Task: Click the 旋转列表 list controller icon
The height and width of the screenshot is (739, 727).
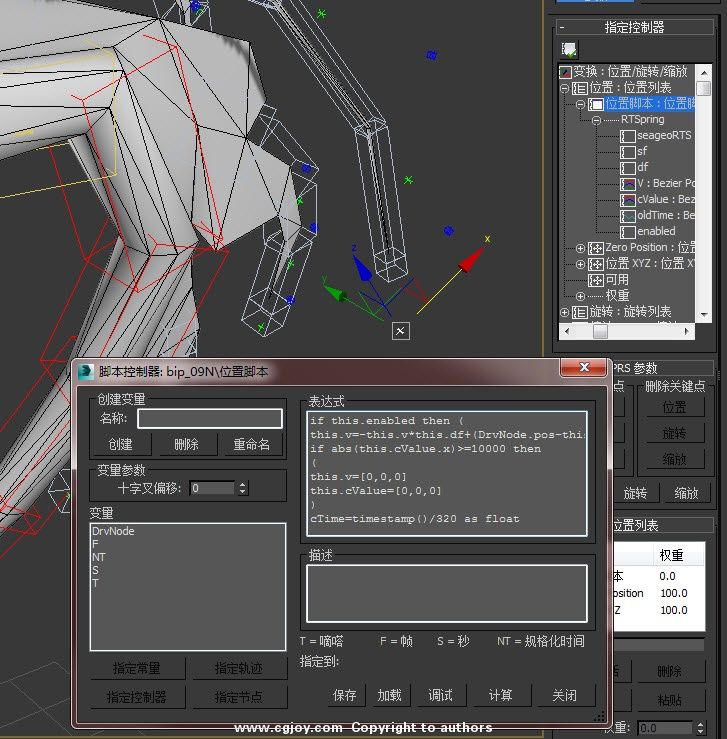Action: [580, 312]
